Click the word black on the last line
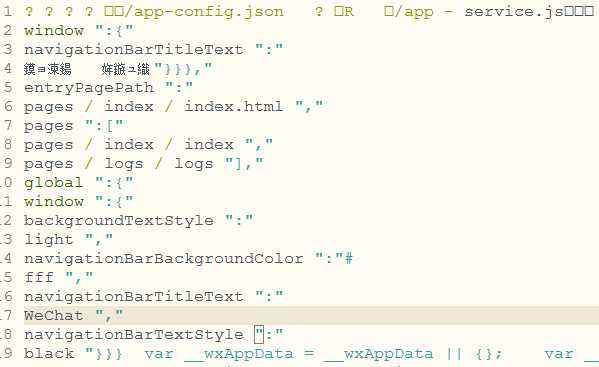Viewport: 599px width, 367px height. tap(49, 354)
